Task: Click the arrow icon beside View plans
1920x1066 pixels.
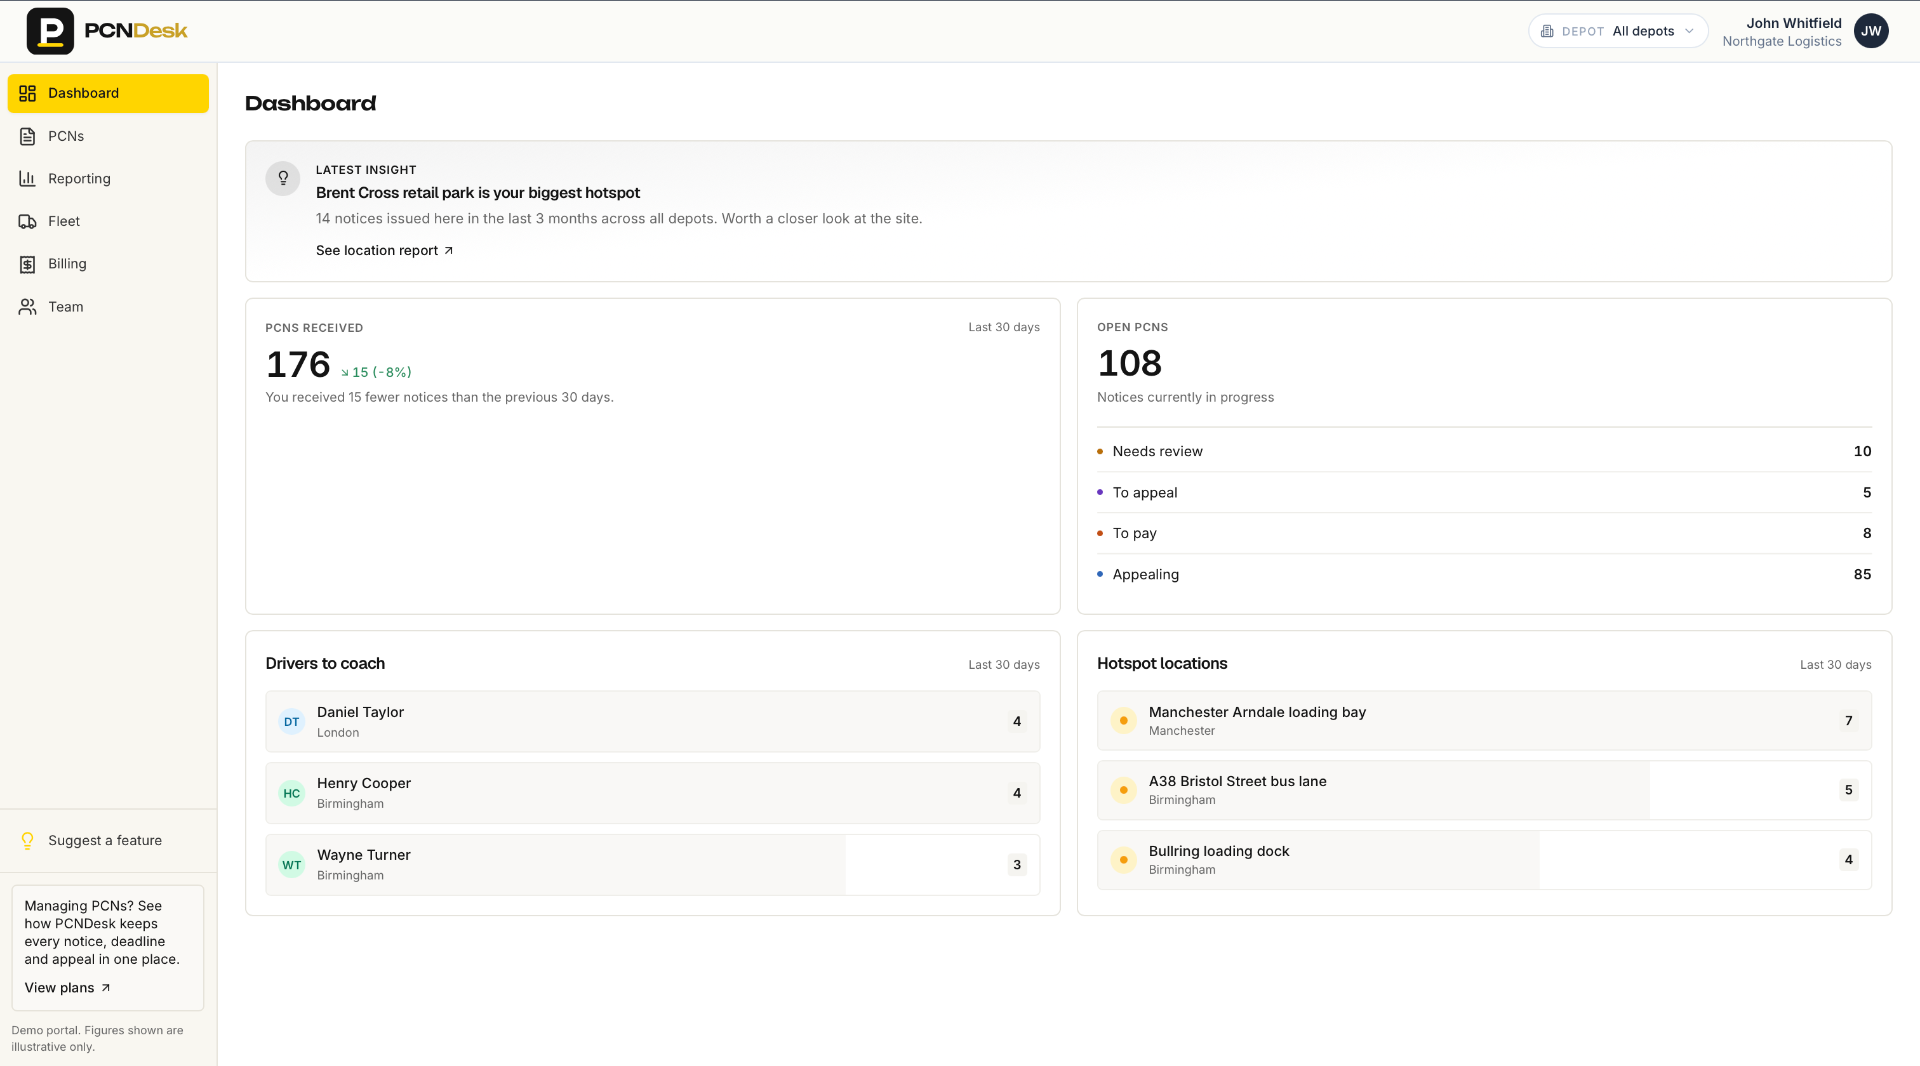Action: click(106, 988)
